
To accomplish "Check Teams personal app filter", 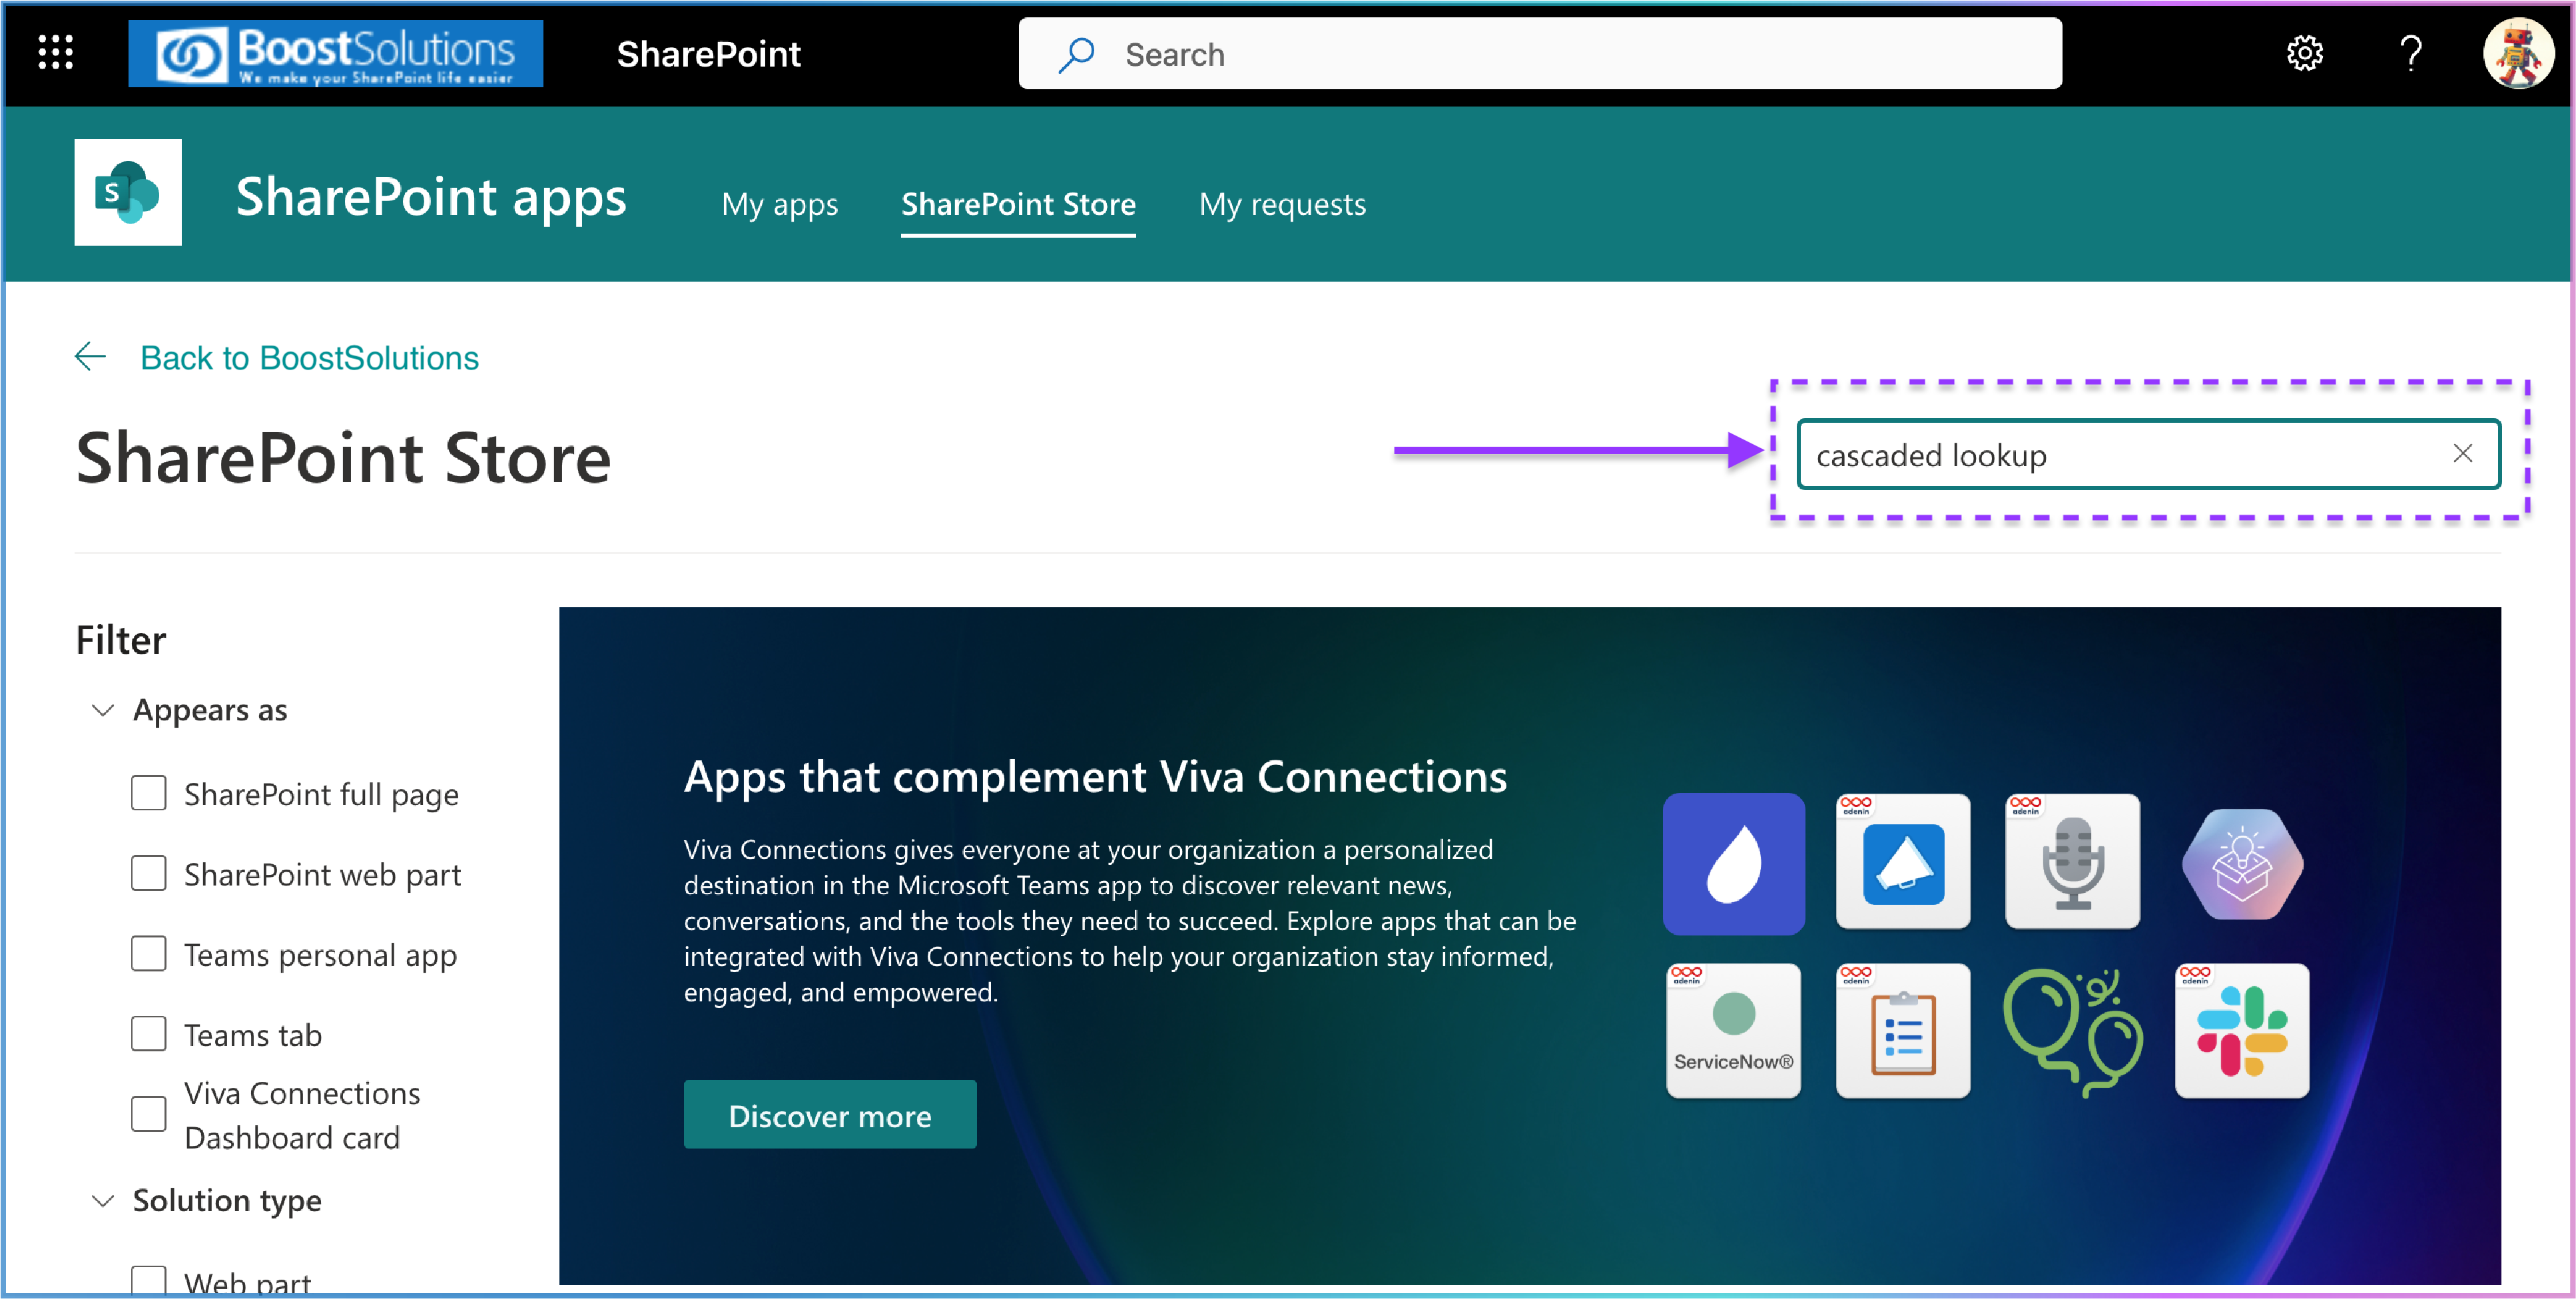I will pyautogui.click(x=149, y=953).
